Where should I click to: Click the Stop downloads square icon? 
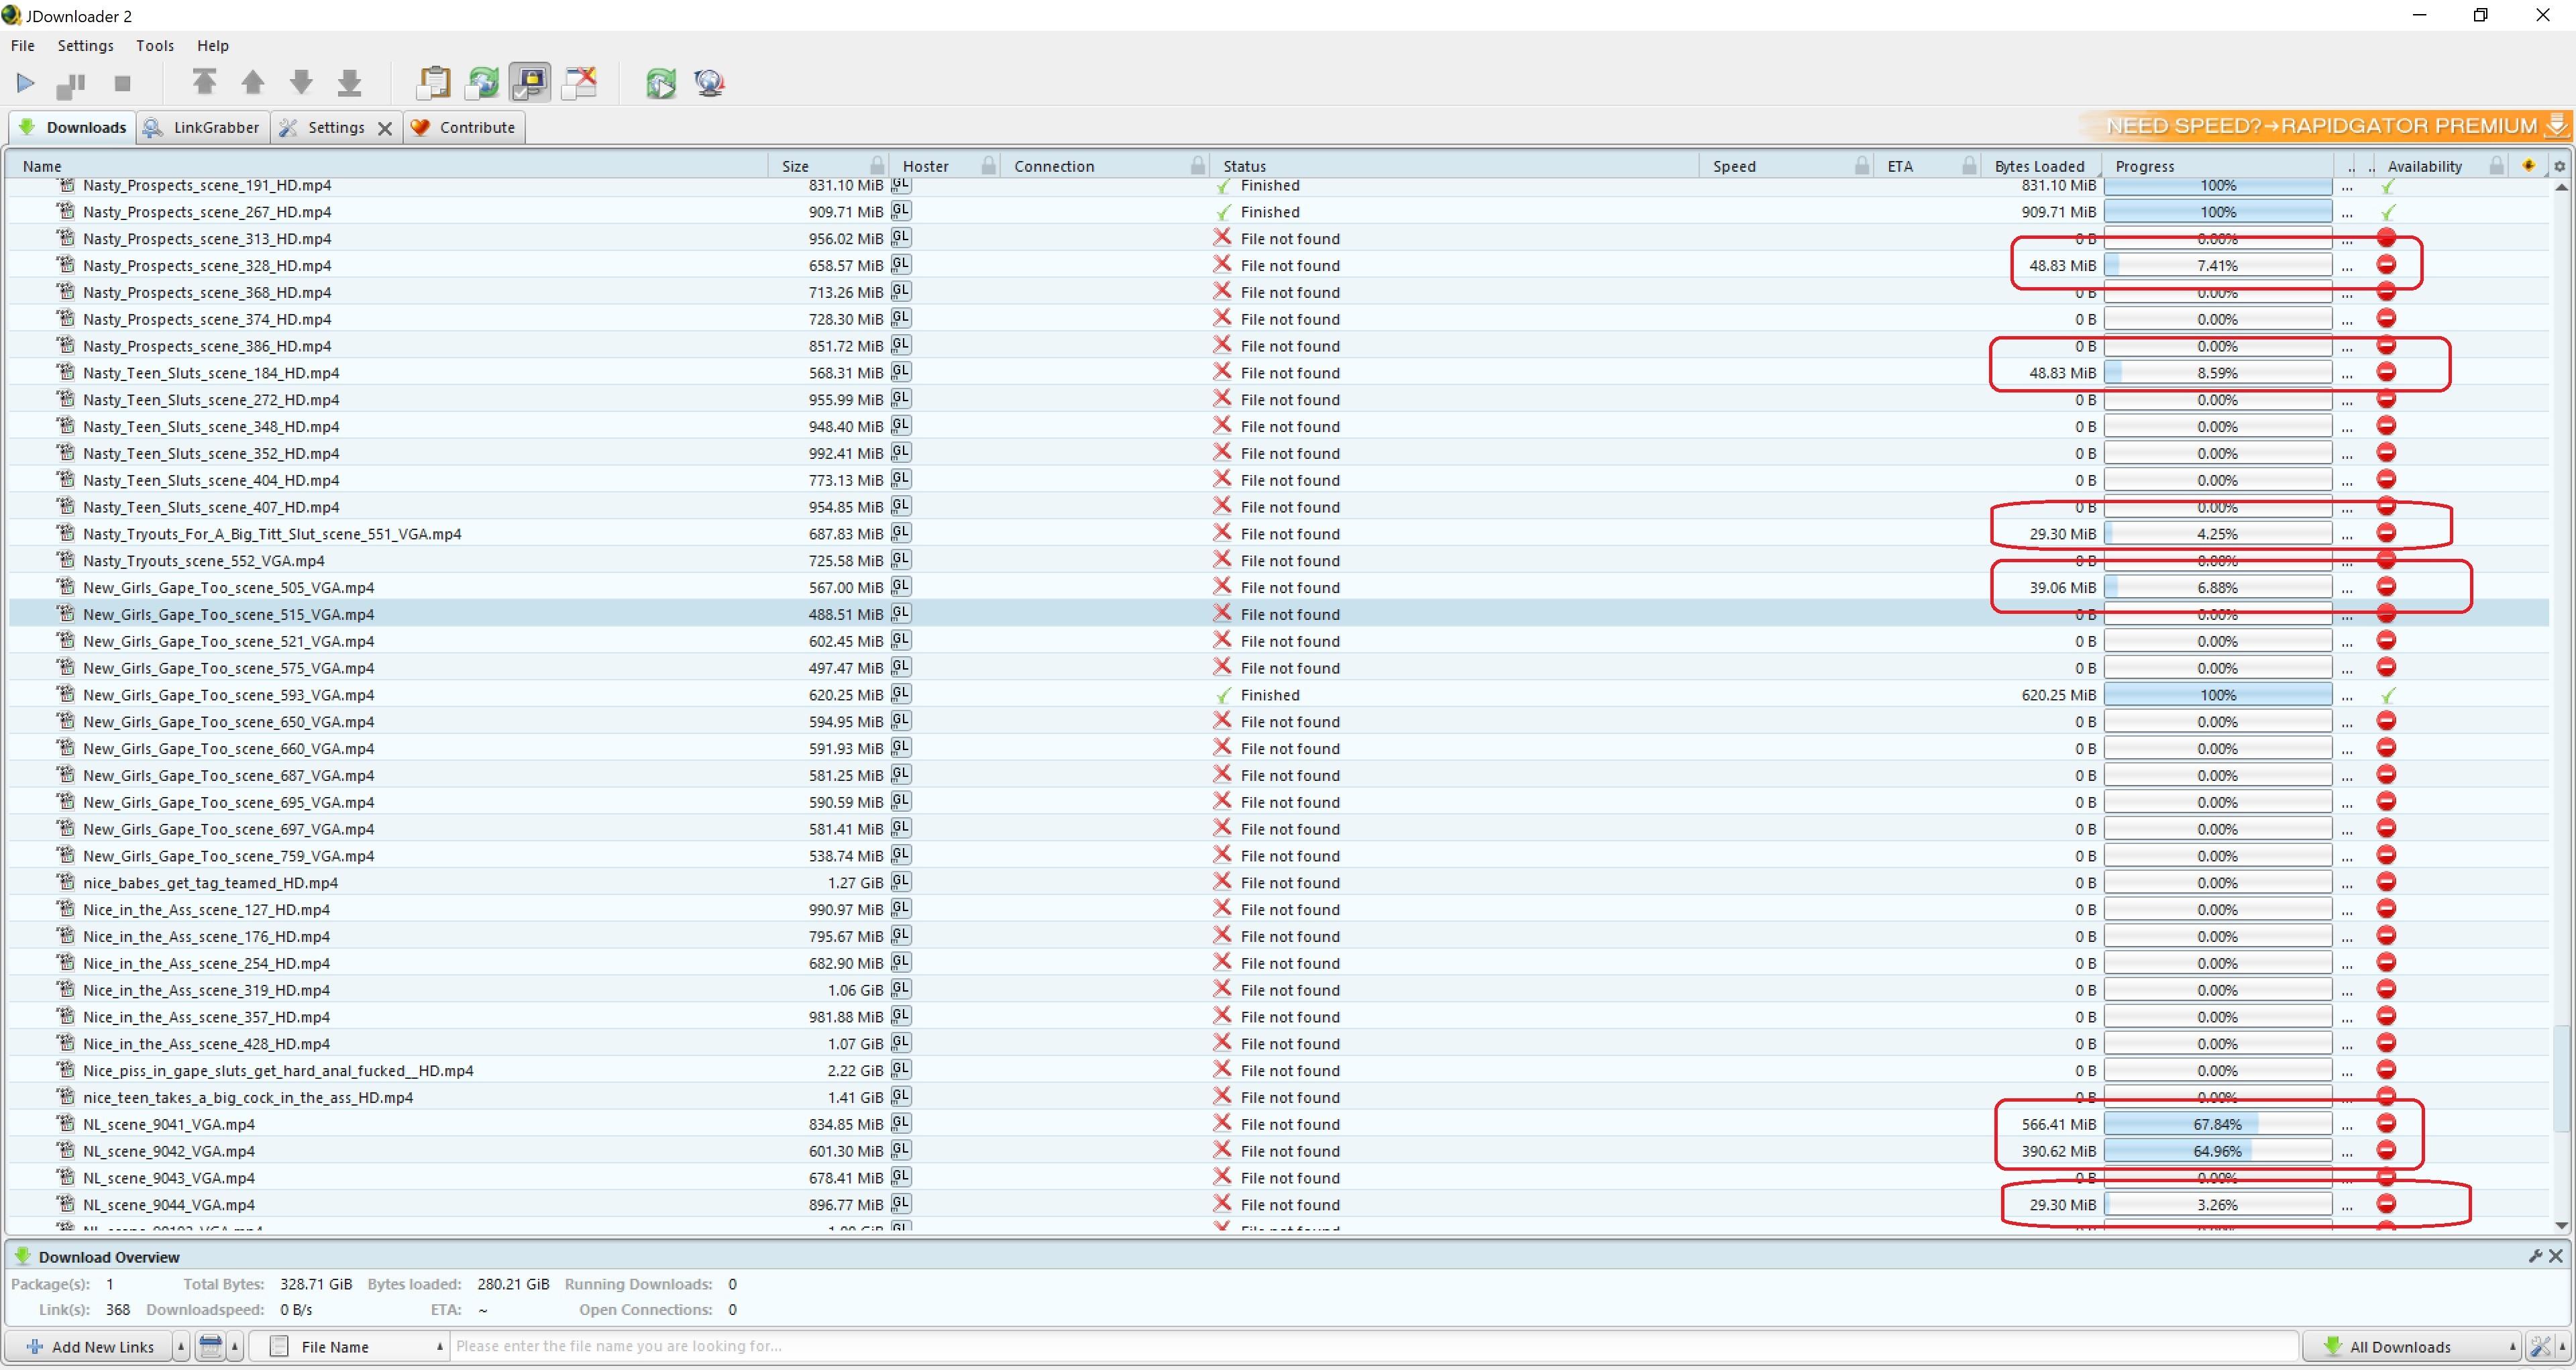tap(122, 84)
